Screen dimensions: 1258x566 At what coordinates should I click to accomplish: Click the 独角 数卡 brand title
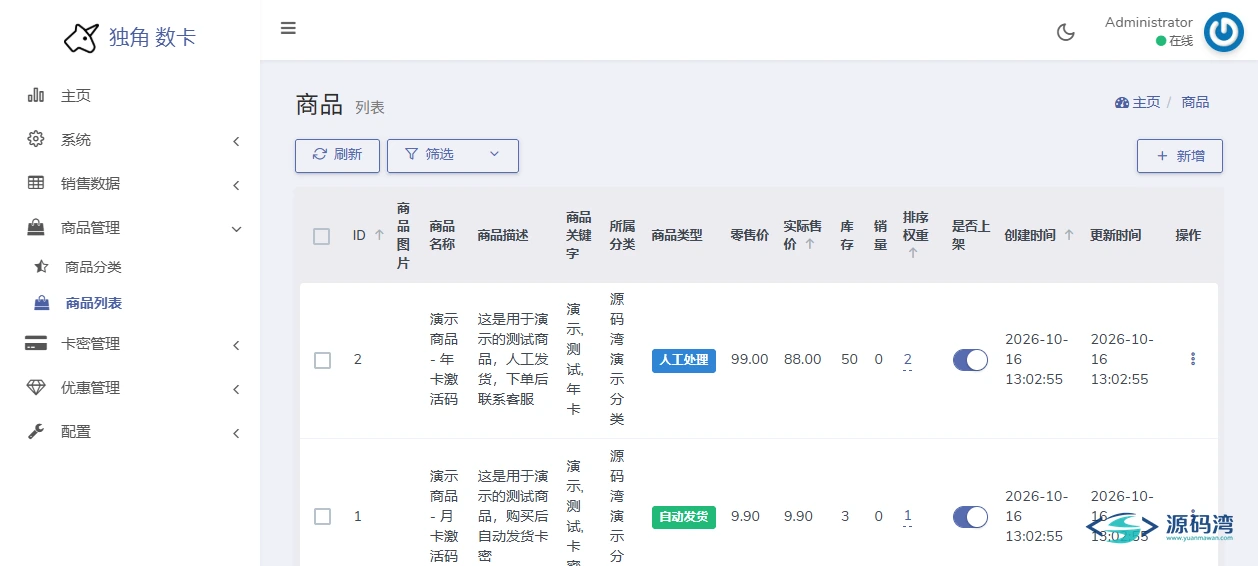coord(152,38)
